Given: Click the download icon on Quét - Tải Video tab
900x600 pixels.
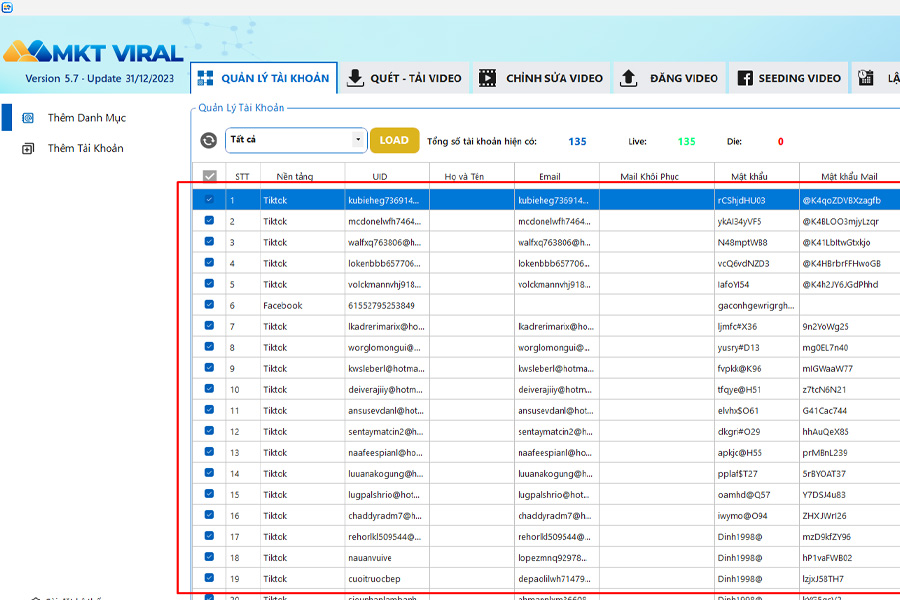Looking at the screenshot, I should [355, 78].
